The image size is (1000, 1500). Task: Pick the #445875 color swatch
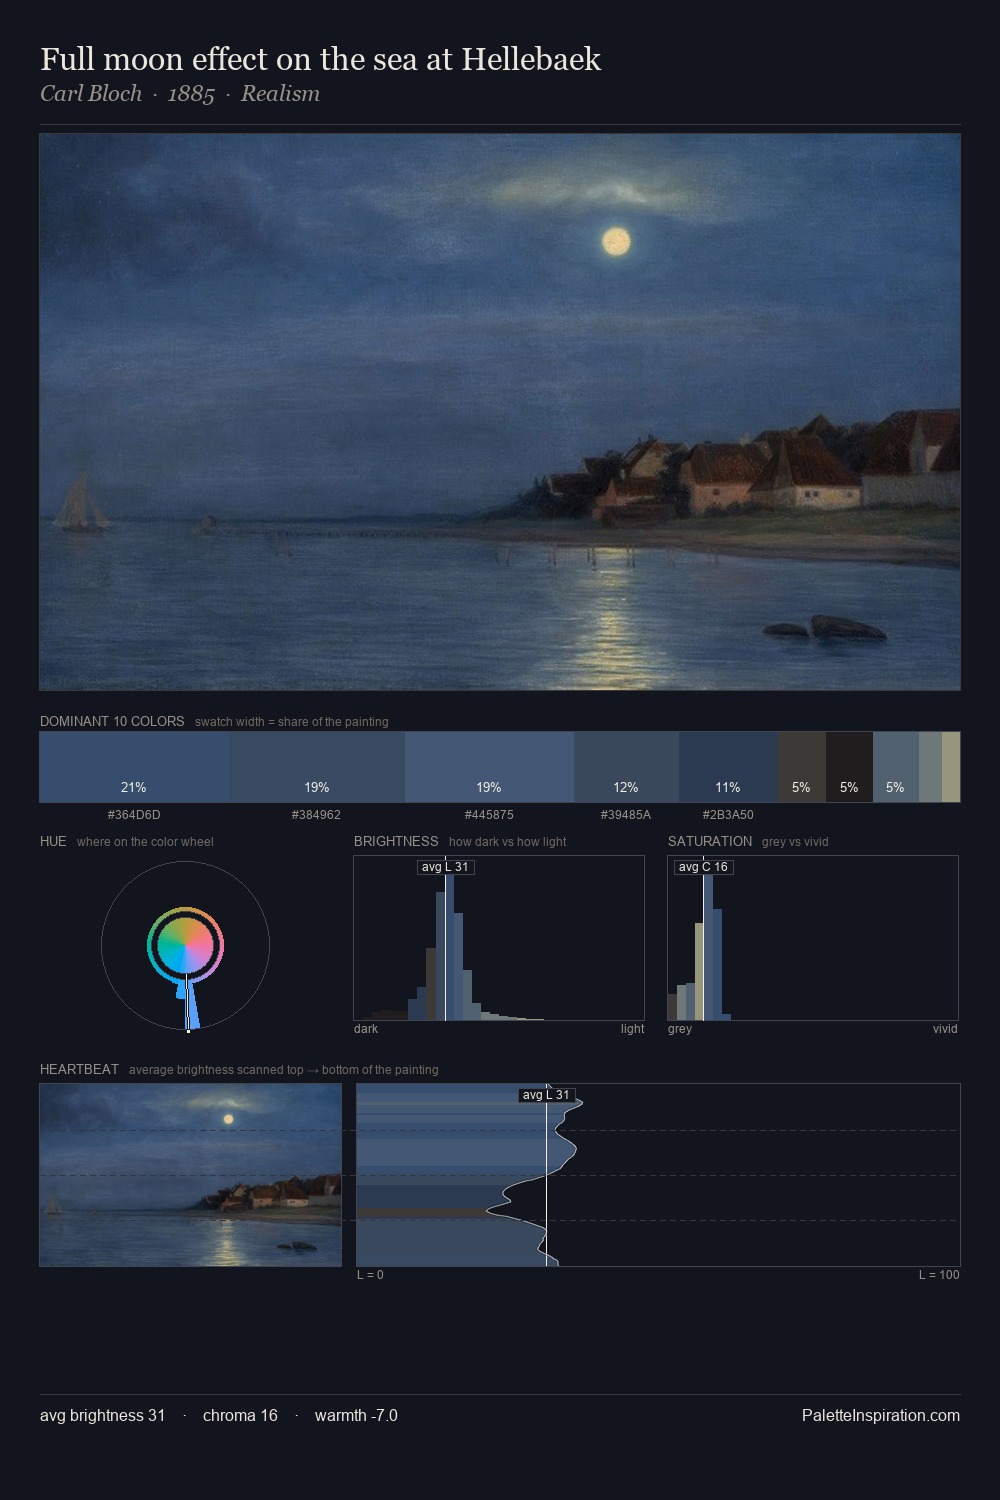[x=489, y=767]
